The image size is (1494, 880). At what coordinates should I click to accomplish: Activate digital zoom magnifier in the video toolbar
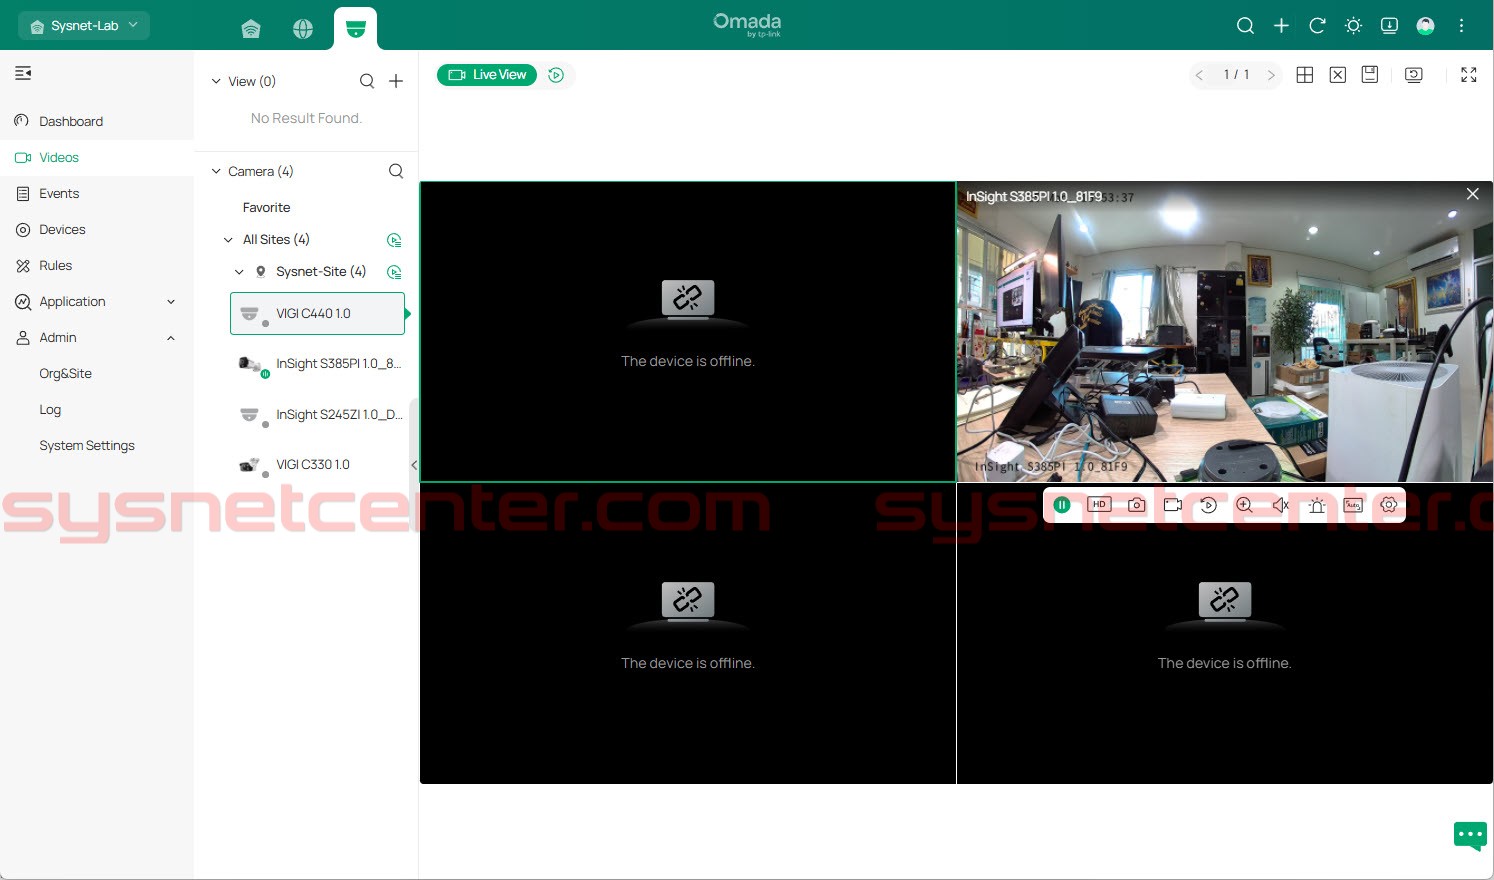click(1244, 505)
